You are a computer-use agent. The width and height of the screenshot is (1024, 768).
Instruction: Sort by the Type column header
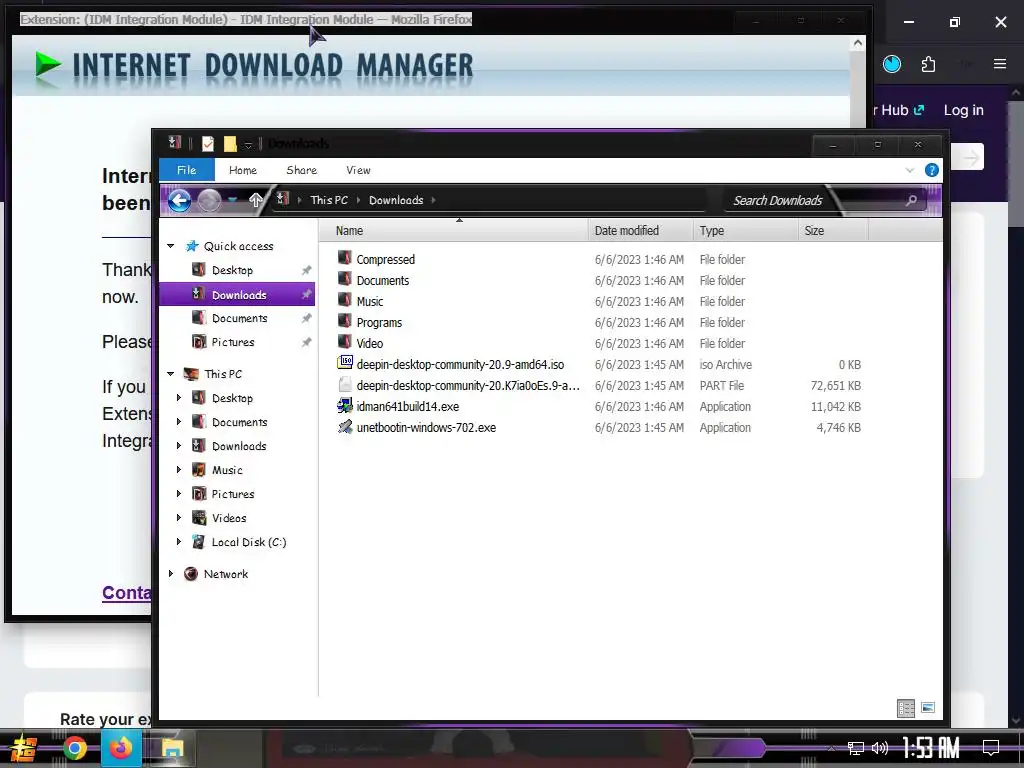[745, 231]
